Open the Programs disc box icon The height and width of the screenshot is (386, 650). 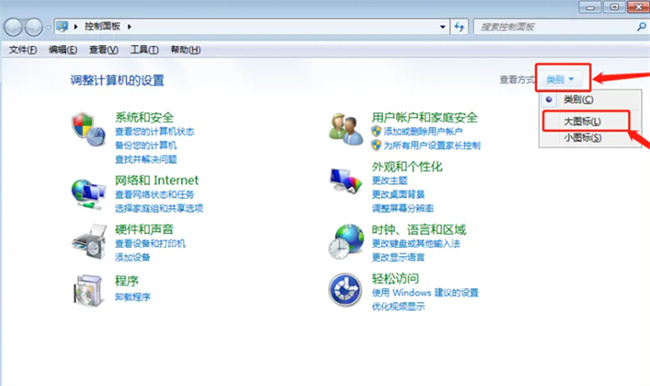click(x=87, y=290)
